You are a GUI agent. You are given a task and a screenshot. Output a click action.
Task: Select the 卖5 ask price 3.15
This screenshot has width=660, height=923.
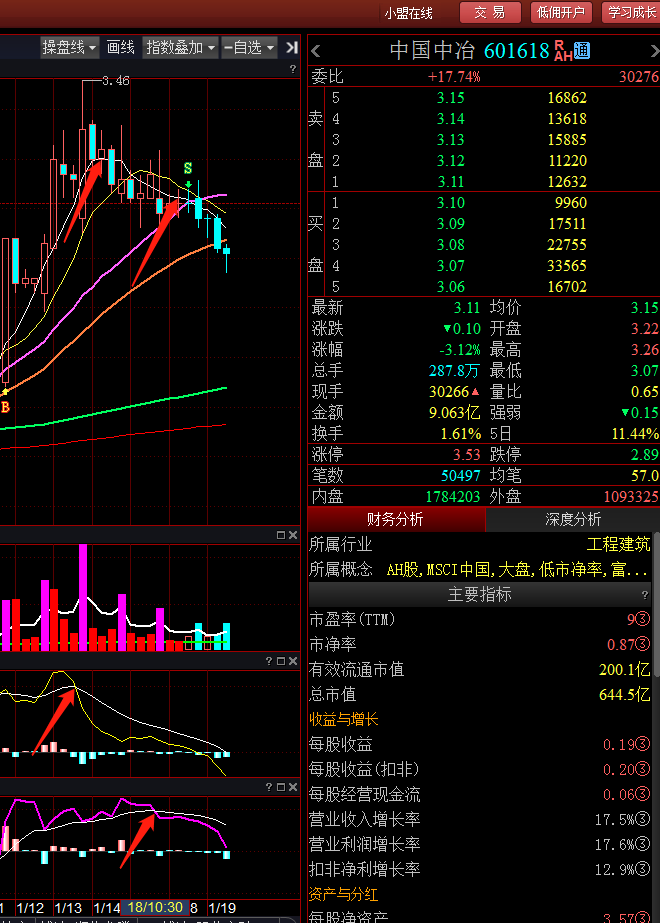tap(450, 98)
